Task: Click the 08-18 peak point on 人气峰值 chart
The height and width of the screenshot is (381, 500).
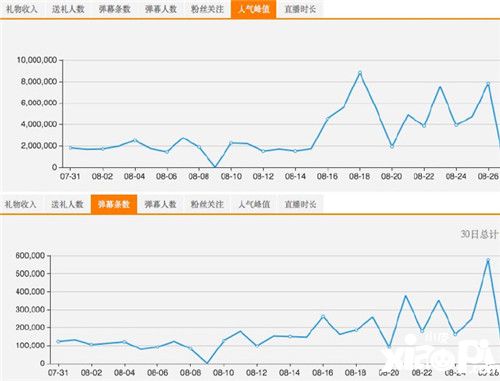Action: coord(360,72)
